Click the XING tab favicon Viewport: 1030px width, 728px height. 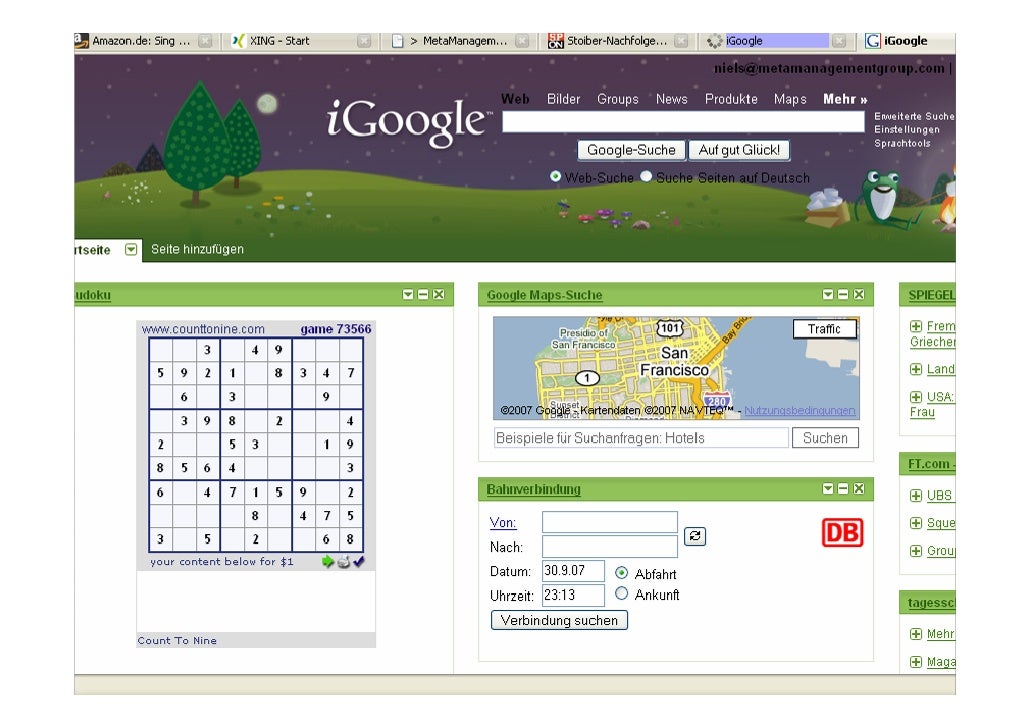(238, 41)
